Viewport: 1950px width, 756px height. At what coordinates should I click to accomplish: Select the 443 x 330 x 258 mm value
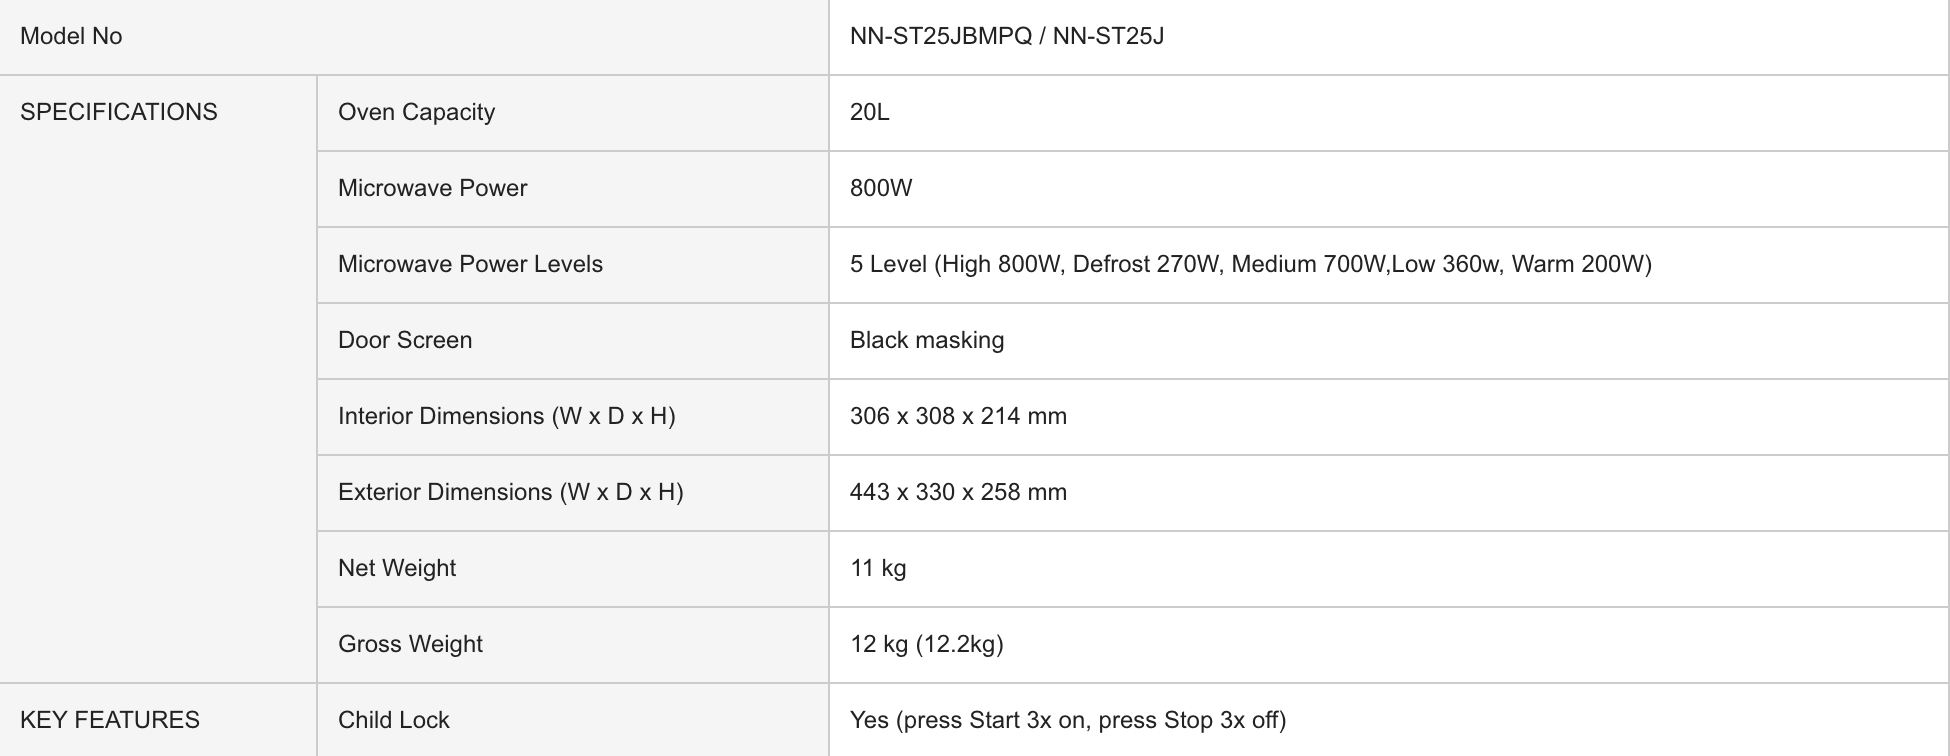pos(958,492)
